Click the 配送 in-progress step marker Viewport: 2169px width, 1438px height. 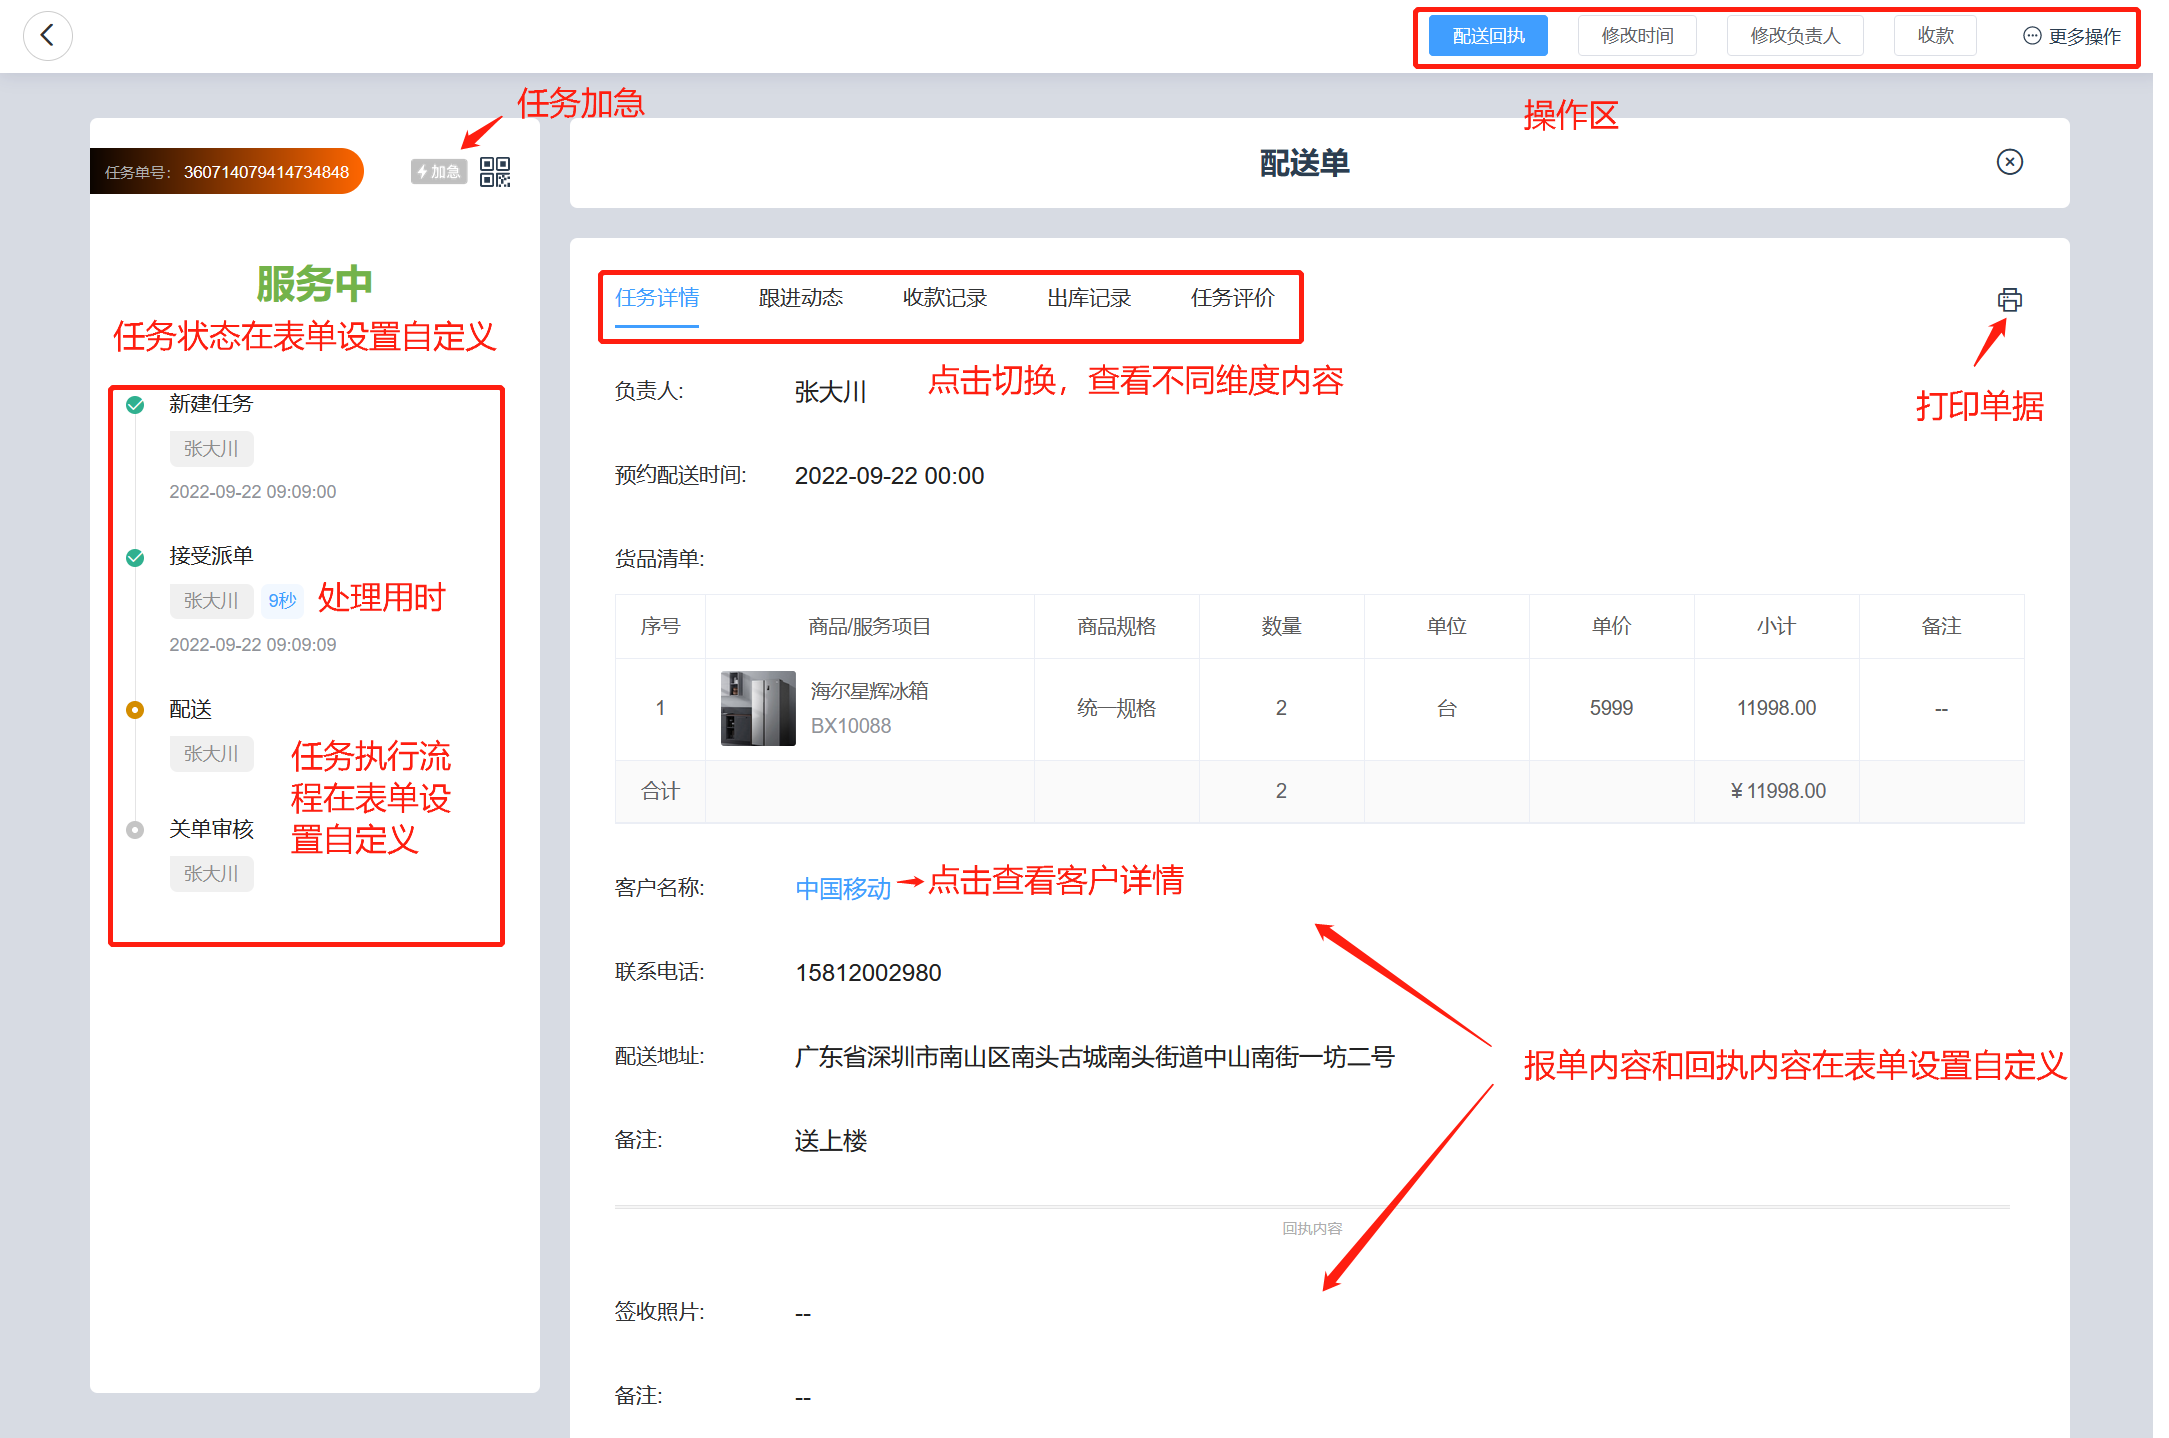(x=135, y=710)
